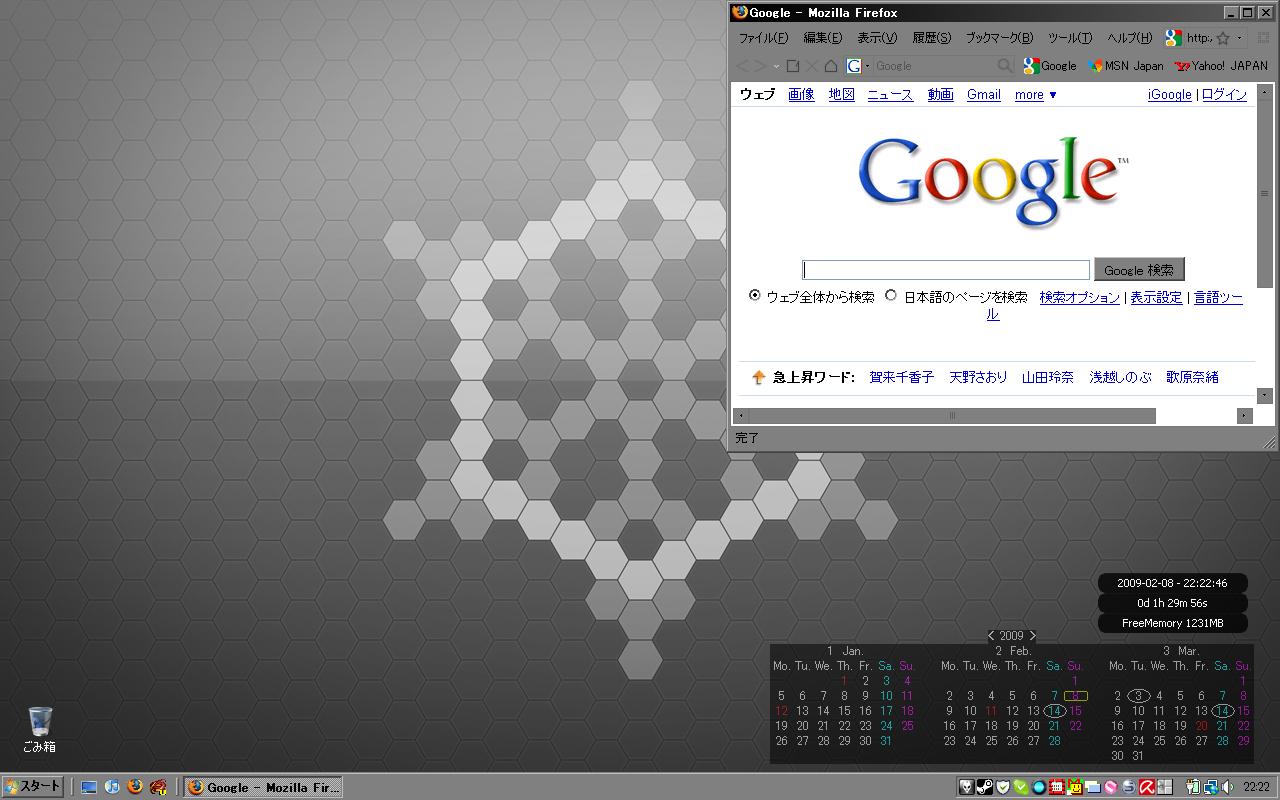The height and width of the screenshot is (800, 1280).
Task: Click the search magnifier icon
Action: tap(1005, 66)
